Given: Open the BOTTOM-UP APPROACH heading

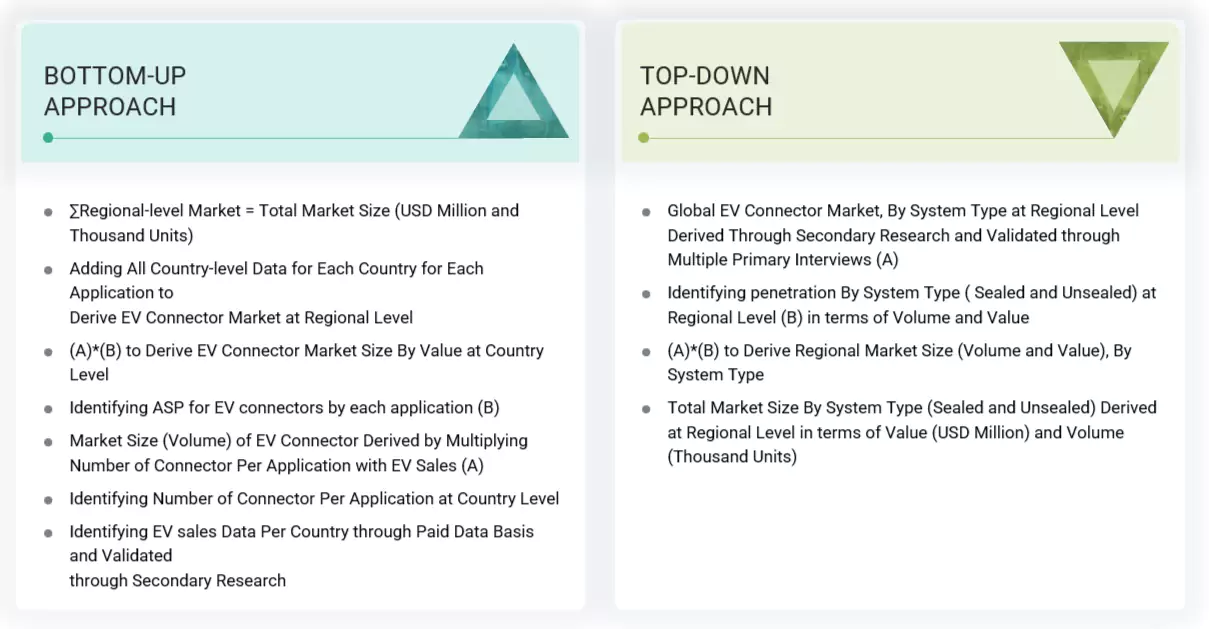Looking at the screenshot, I should pyautogui.click(x=113, y=91).
